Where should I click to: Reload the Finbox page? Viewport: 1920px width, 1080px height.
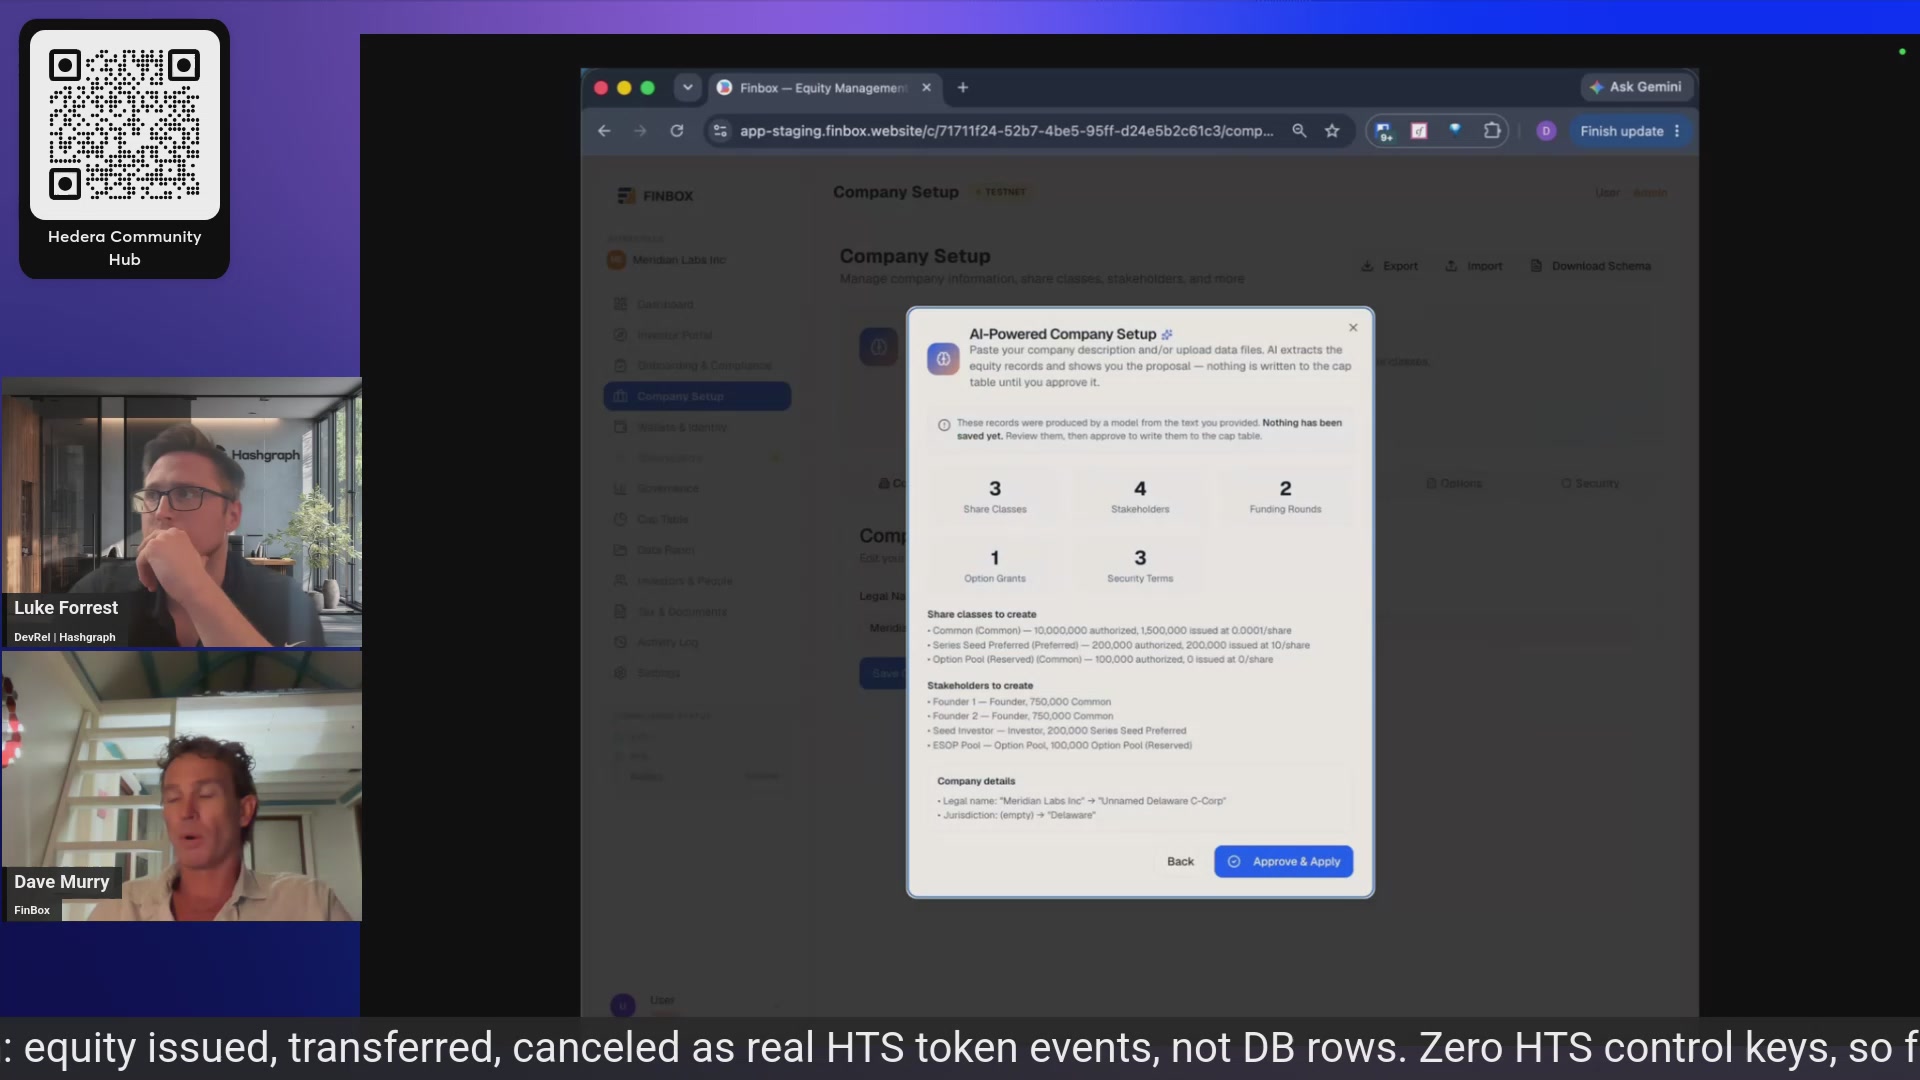[677, 131]
